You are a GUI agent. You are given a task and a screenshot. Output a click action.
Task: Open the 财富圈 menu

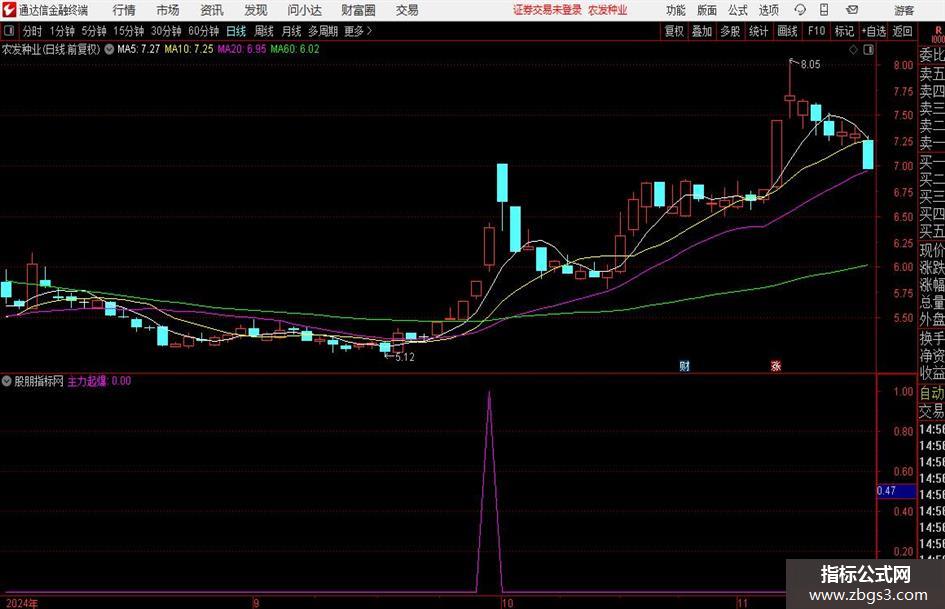point(358,10)
